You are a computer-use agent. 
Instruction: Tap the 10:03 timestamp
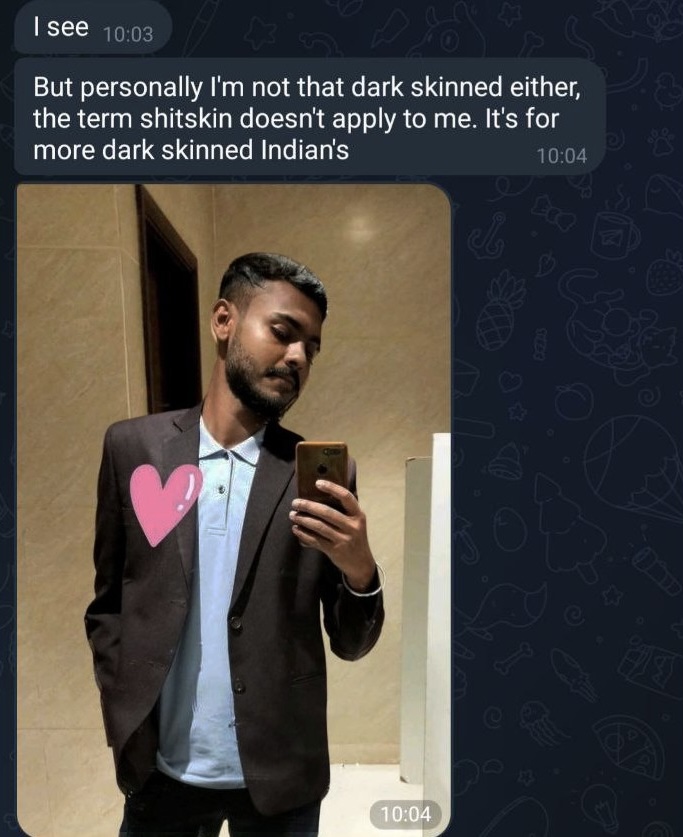coord(128,34)
